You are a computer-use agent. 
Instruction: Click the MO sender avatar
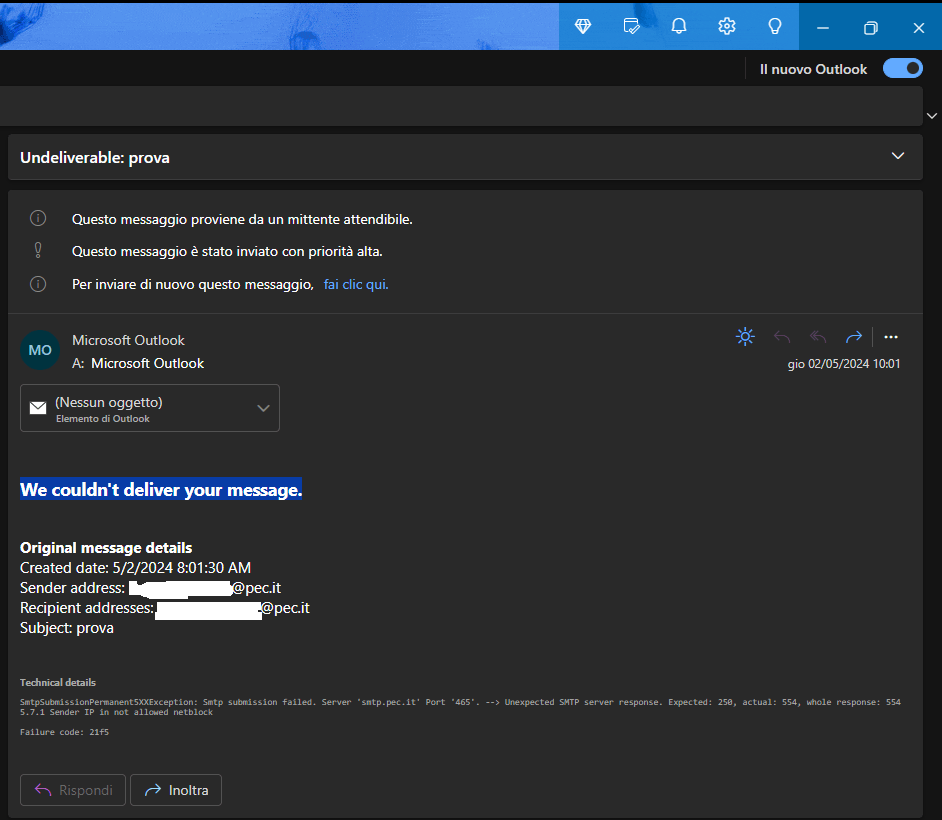pyautogui.click(x=40, y=350)
